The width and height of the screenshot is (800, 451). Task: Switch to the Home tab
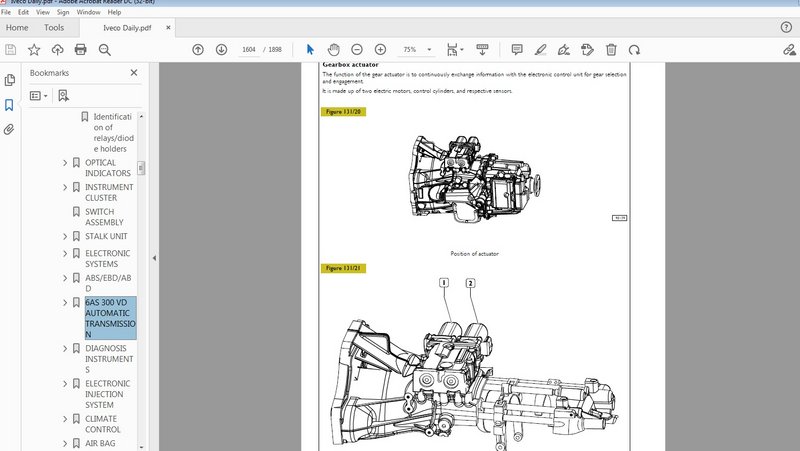pos(17,28)
